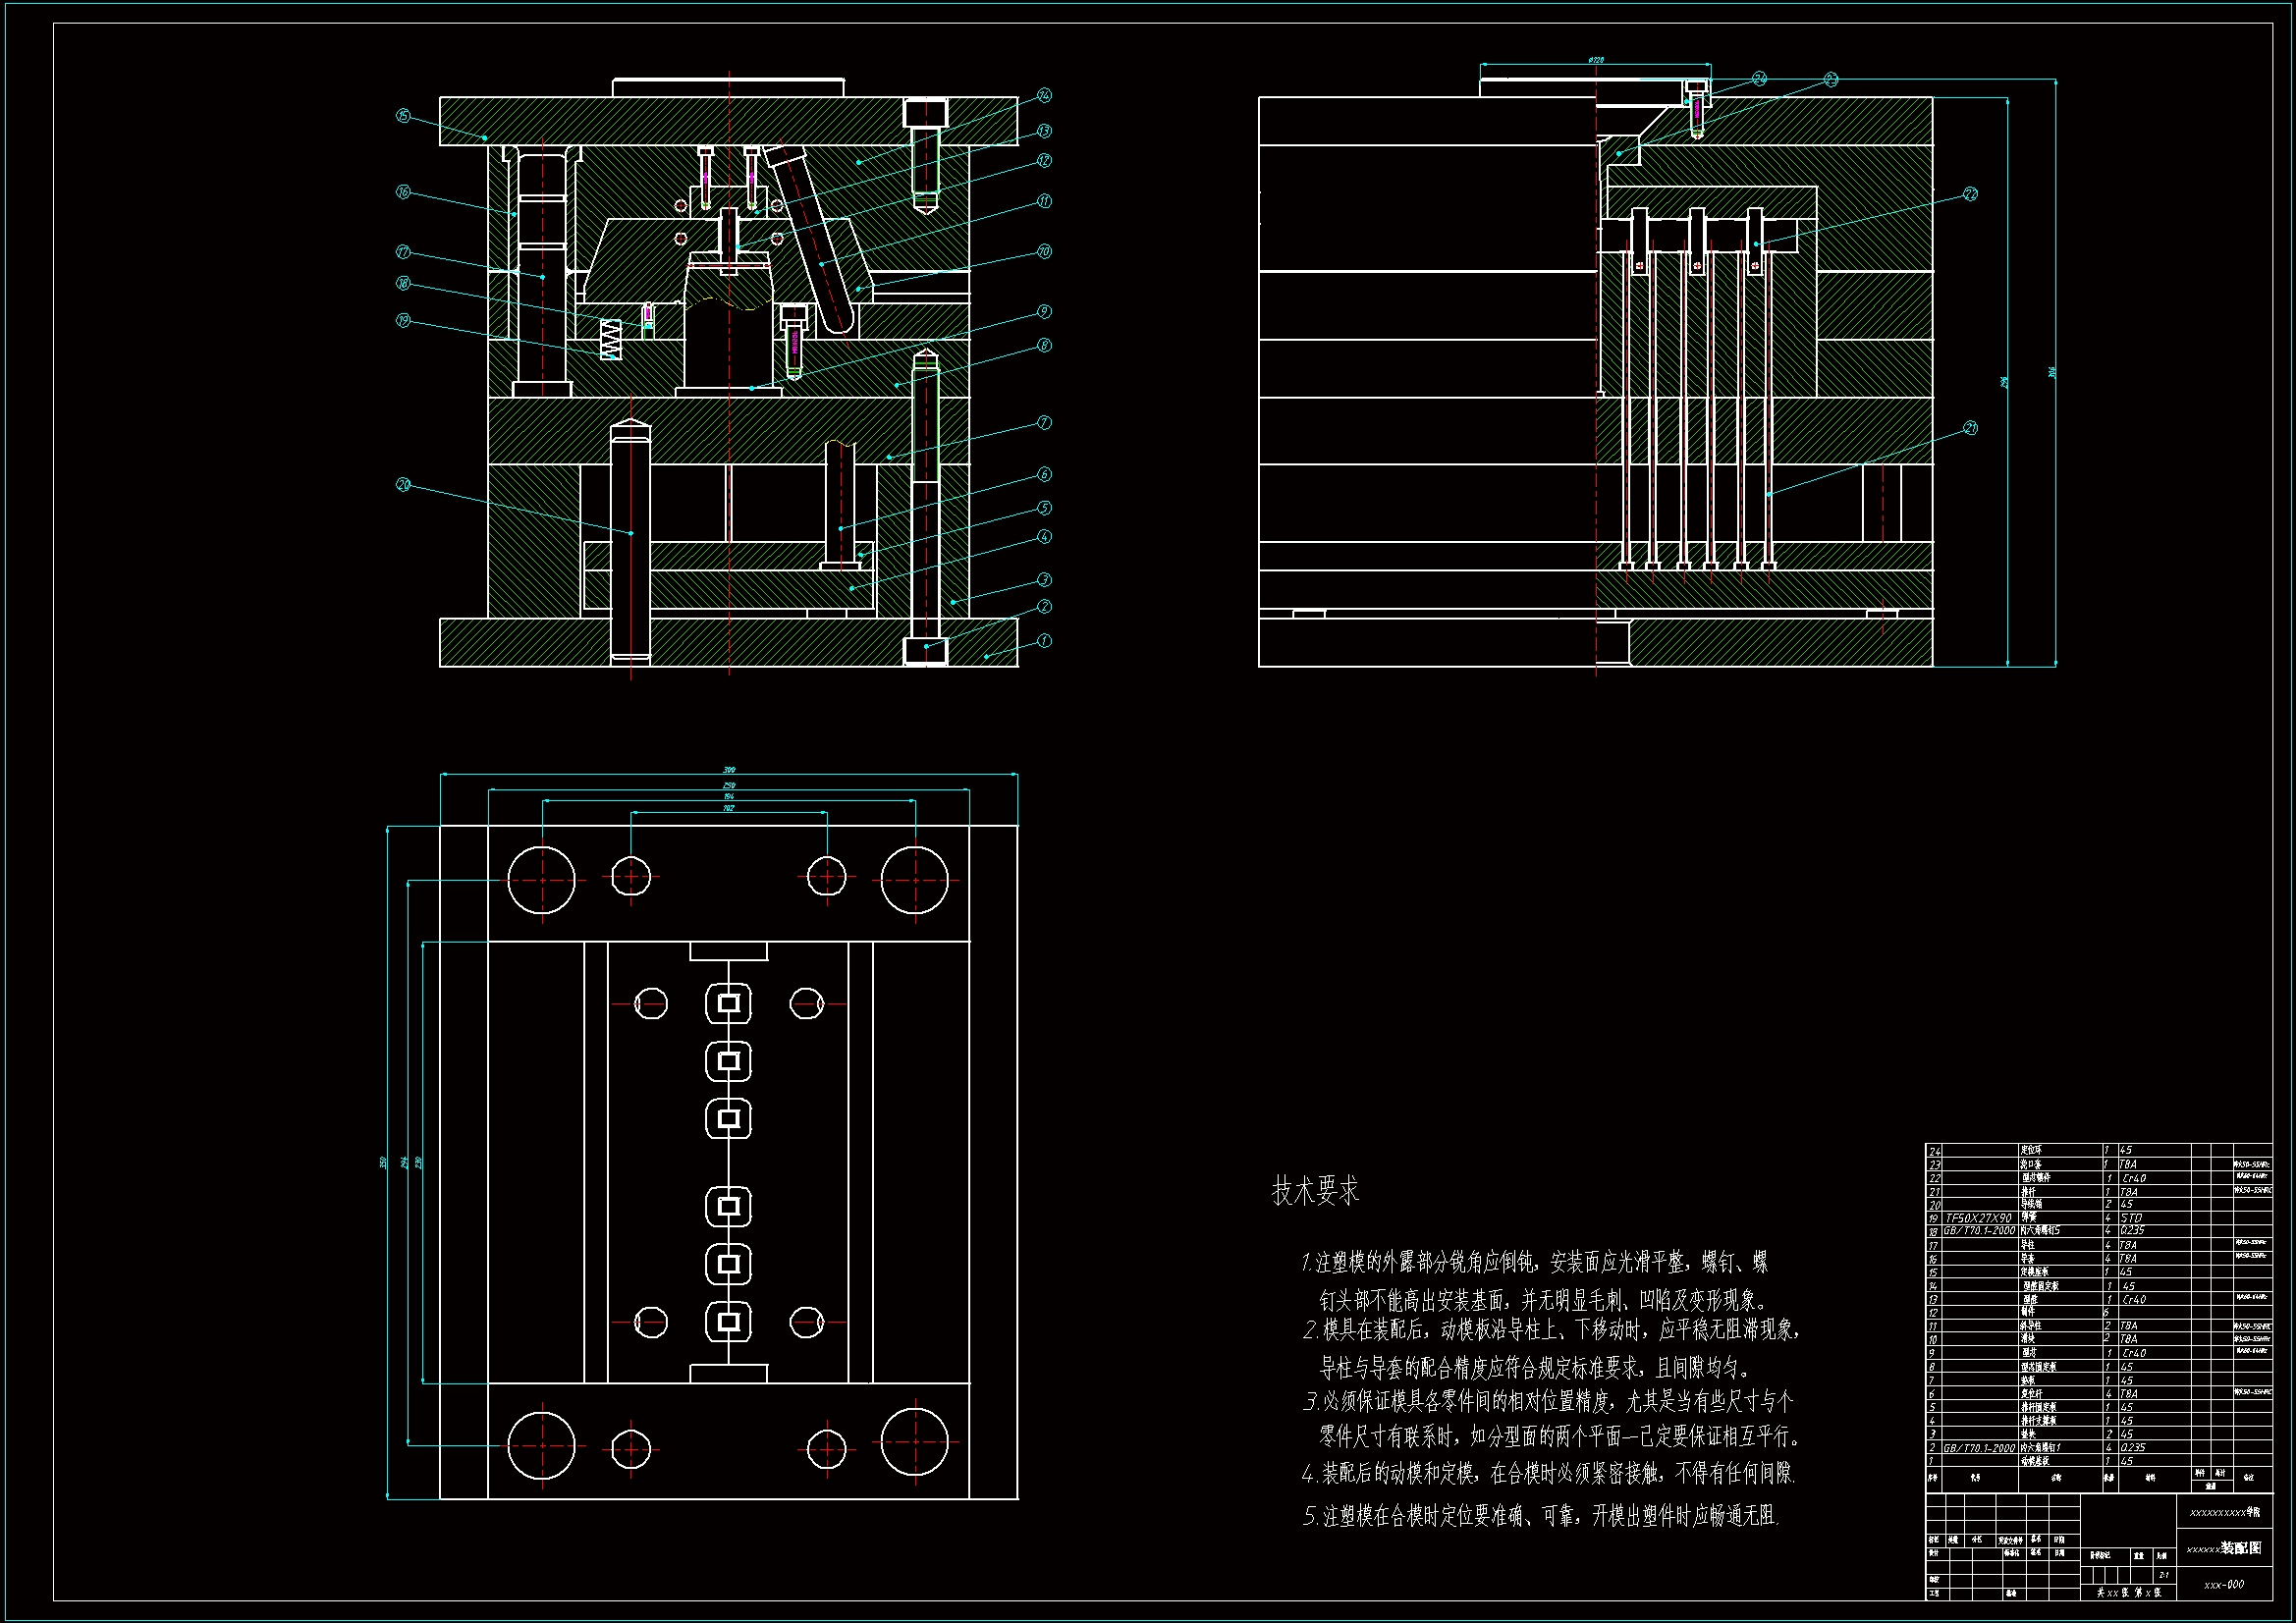2296x1623 pixels.
Task: Select the 300 width dimension text
Action: pos(729,769)
